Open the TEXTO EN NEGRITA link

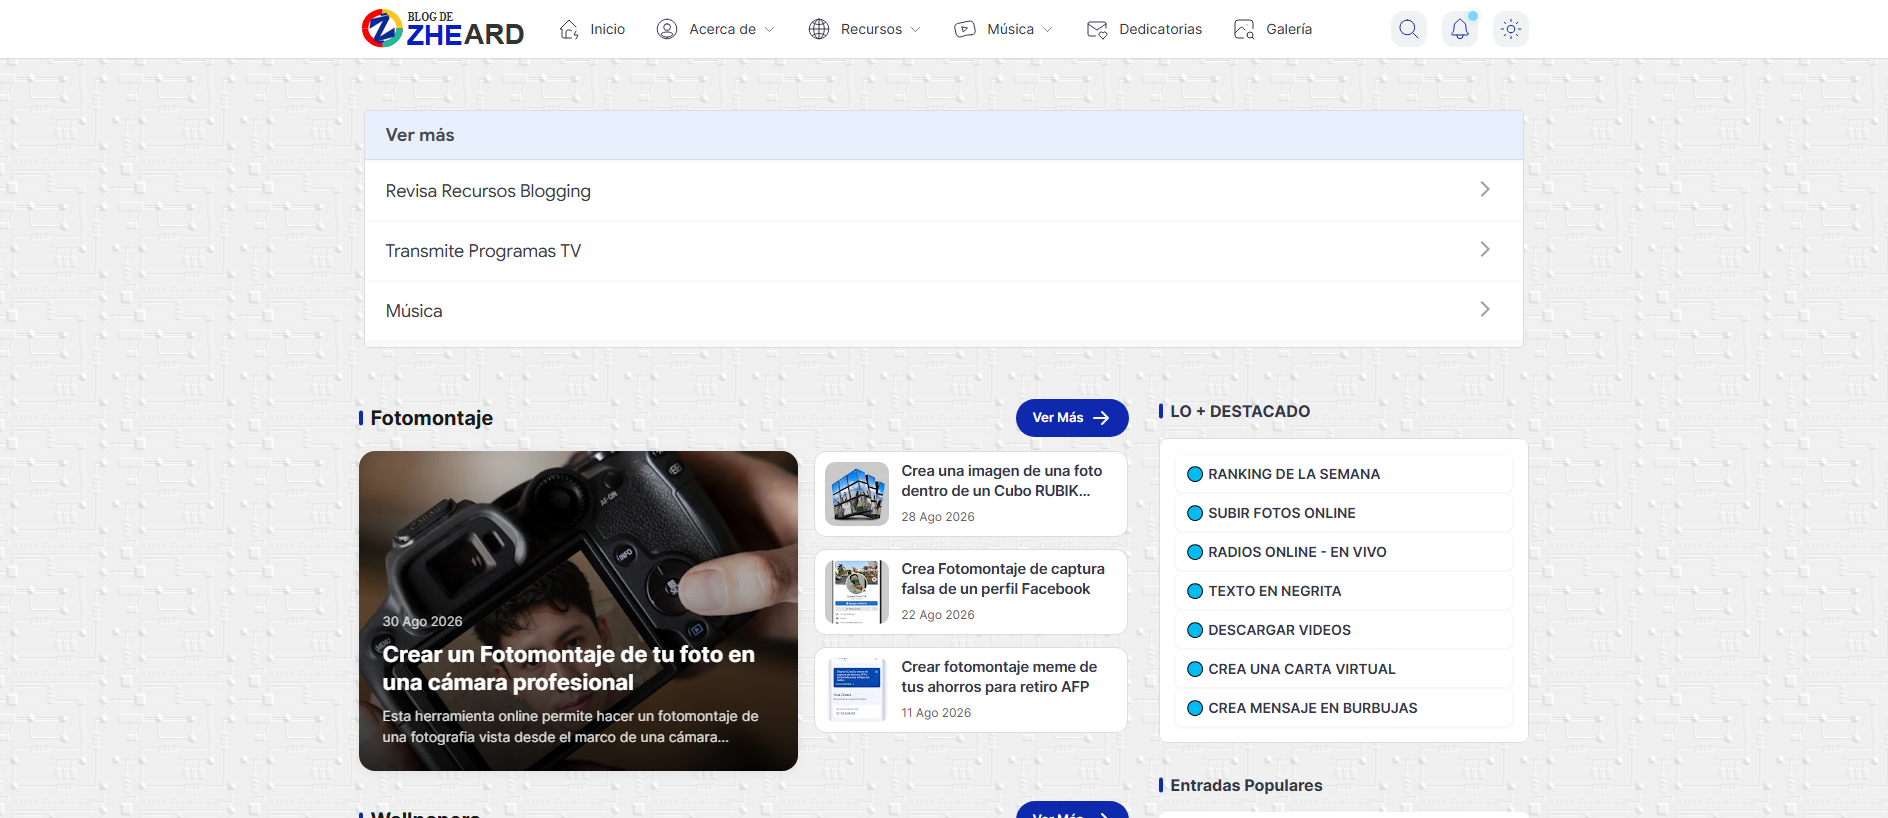click(x=1275, y=591)
